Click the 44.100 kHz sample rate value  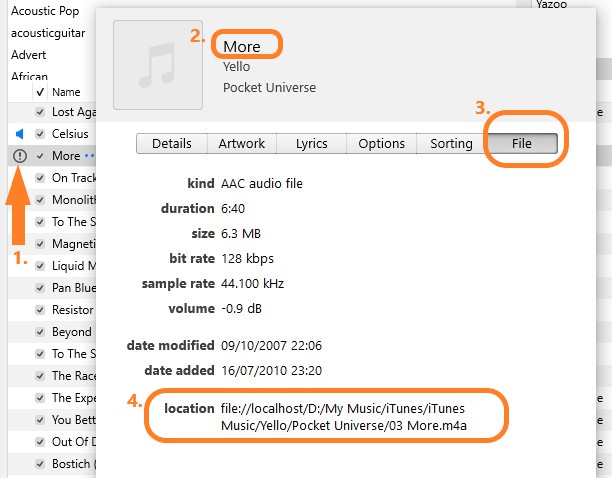[252, 284]
